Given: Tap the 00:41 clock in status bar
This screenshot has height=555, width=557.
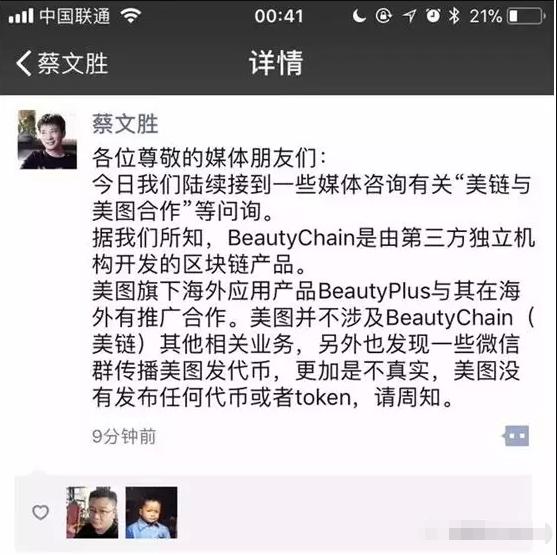Looking at the screenshot, I should pyautogui.click(x=279, y=16).
